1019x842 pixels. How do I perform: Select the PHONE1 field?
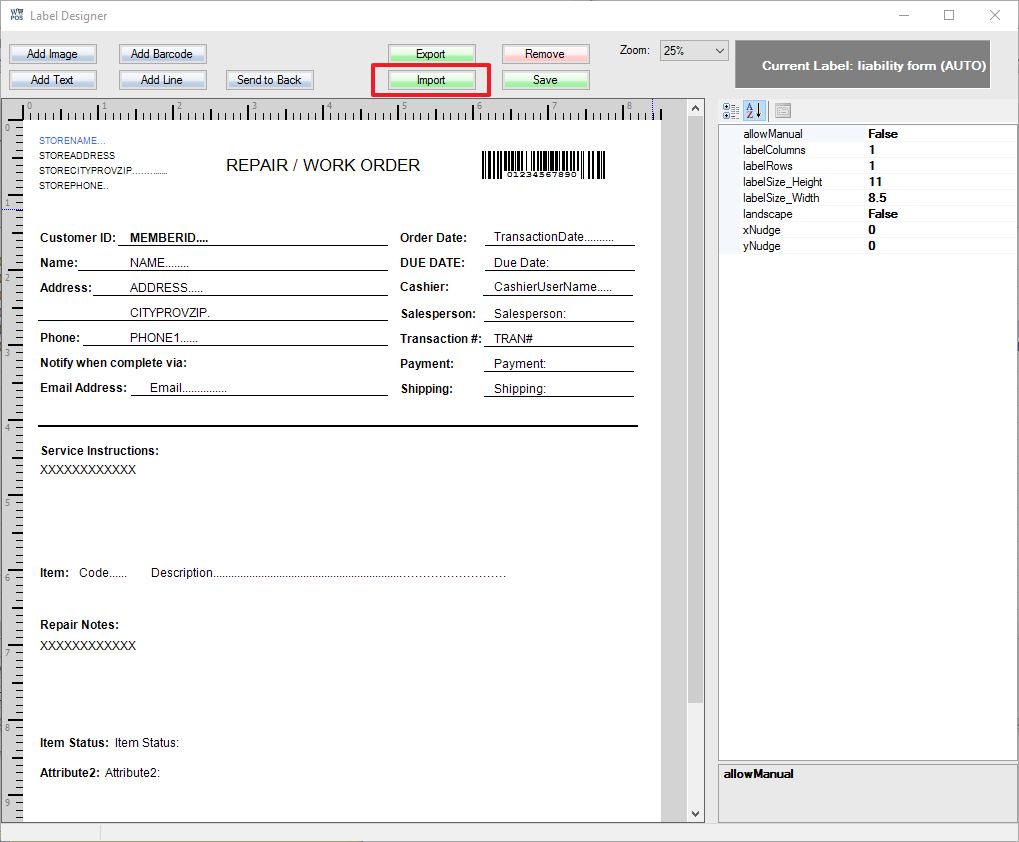[164, 338]
